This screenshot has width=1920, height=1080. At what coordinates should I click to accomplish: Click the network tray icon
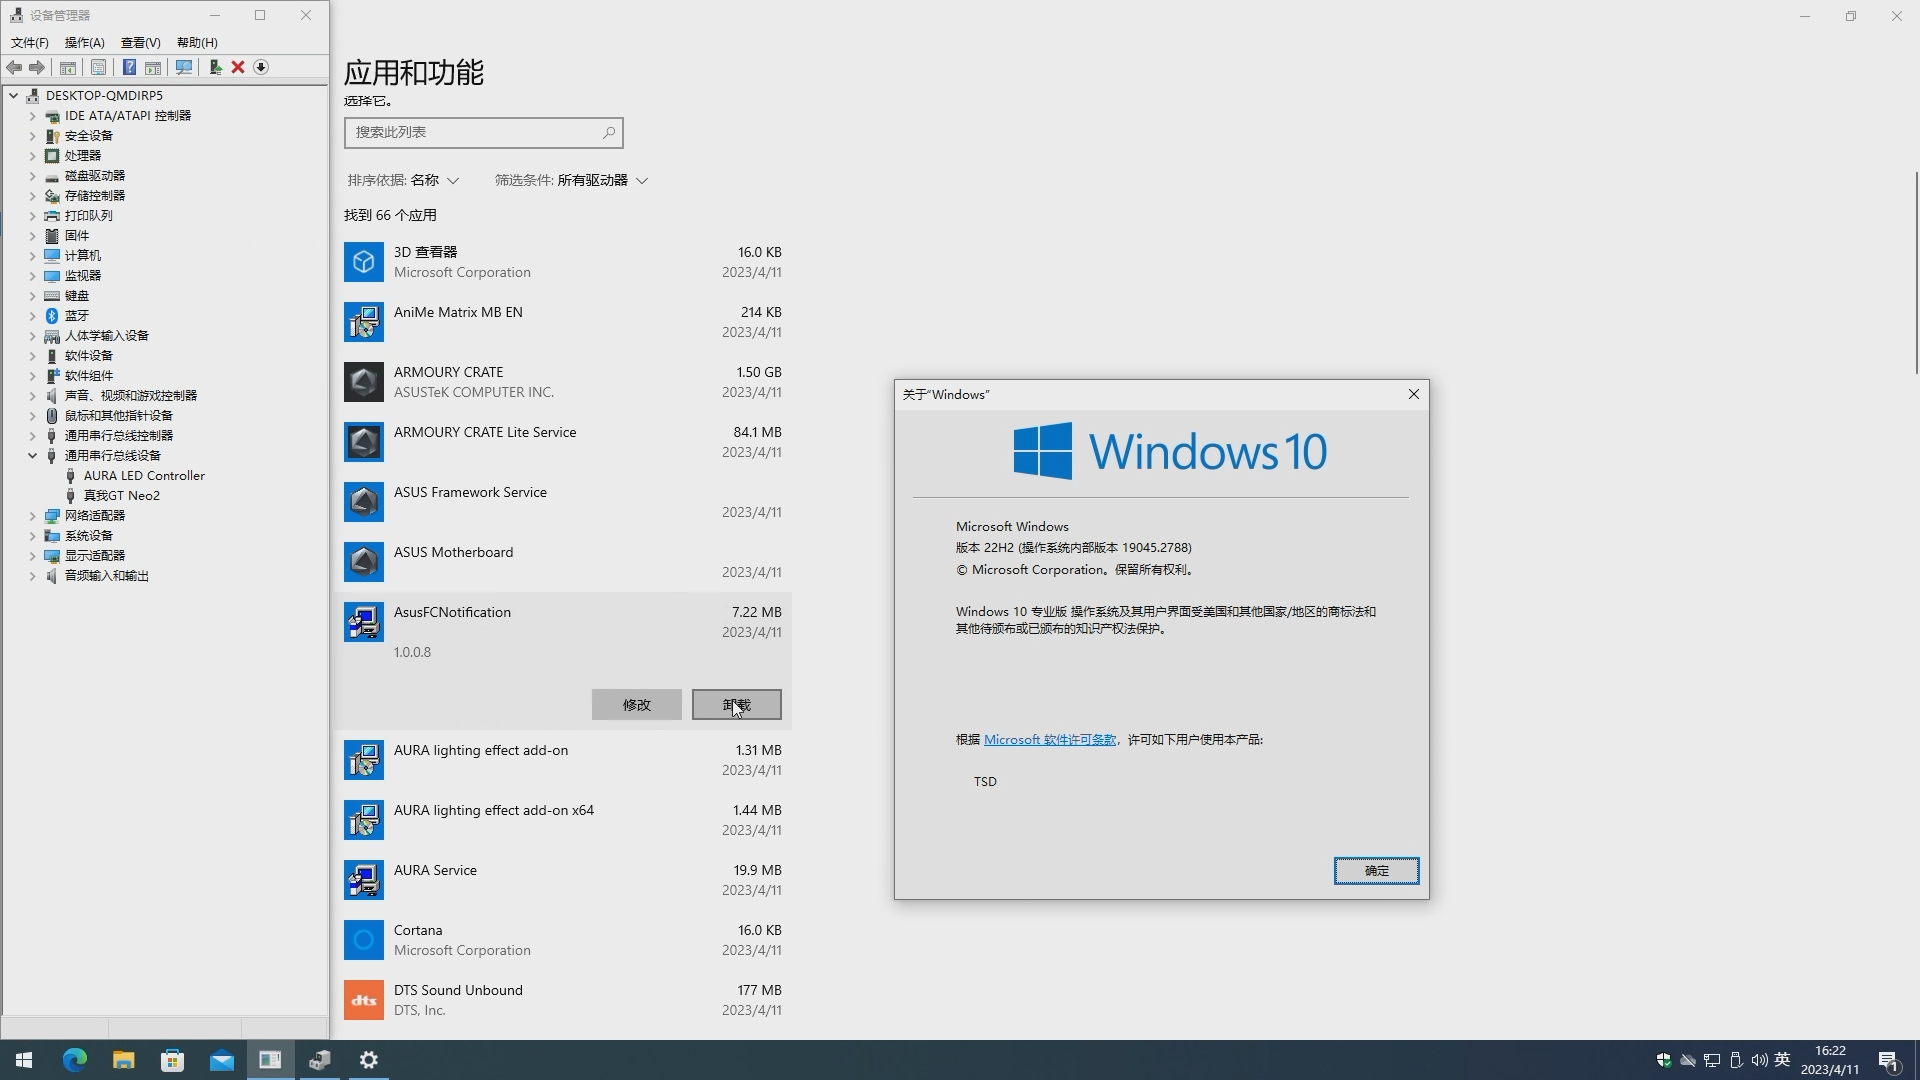tap(1712, 1060)
